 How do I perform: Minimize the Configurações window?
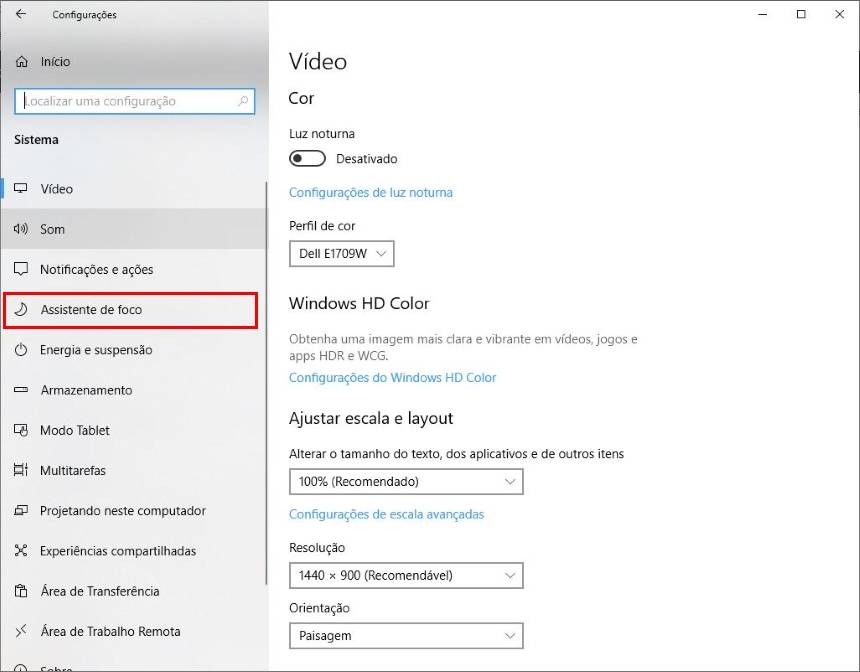click(762, 14)
